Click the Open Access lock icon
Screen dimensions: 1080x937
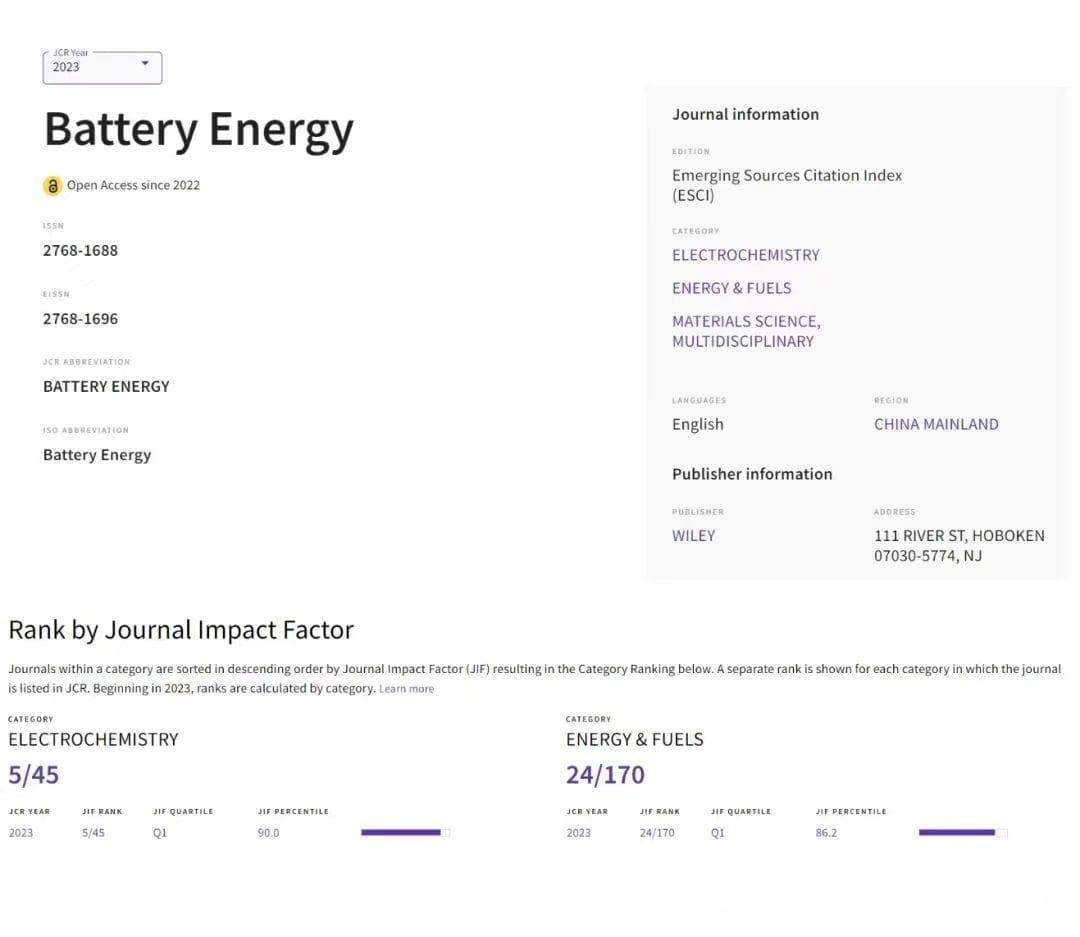coord(52,185)
